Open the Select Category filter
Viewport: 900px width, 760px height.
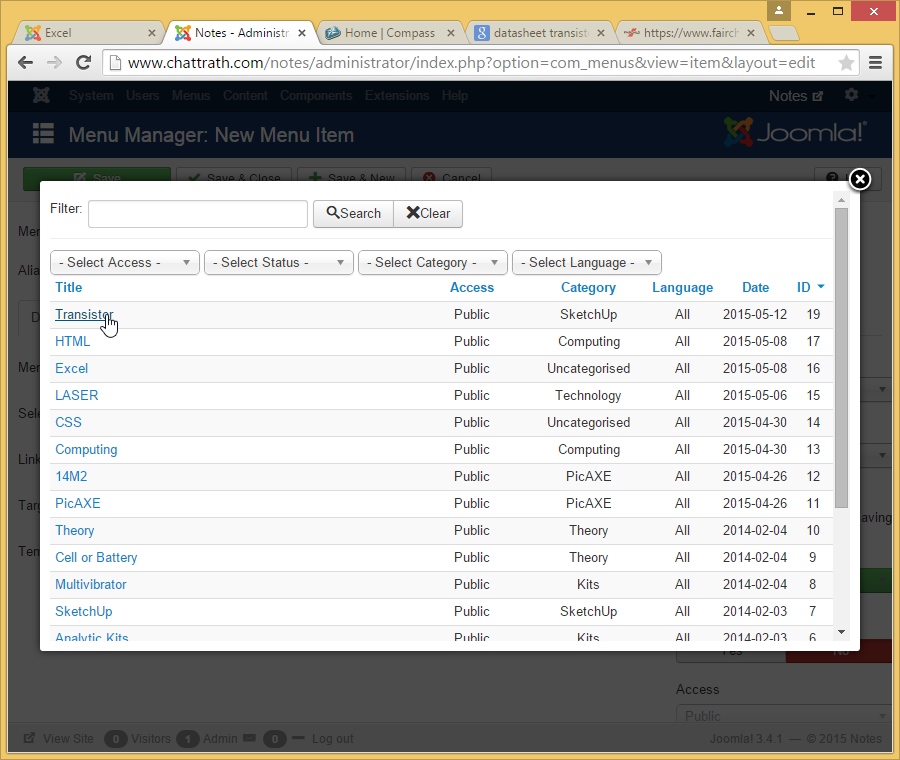coord(433,262)
